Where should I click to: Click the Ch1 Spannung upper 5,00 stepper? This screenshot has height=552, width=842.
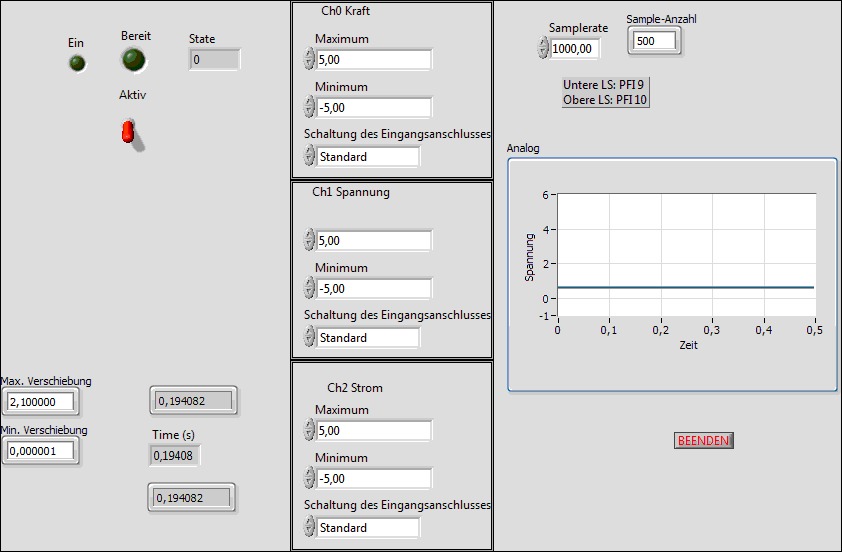pos(309,239)
